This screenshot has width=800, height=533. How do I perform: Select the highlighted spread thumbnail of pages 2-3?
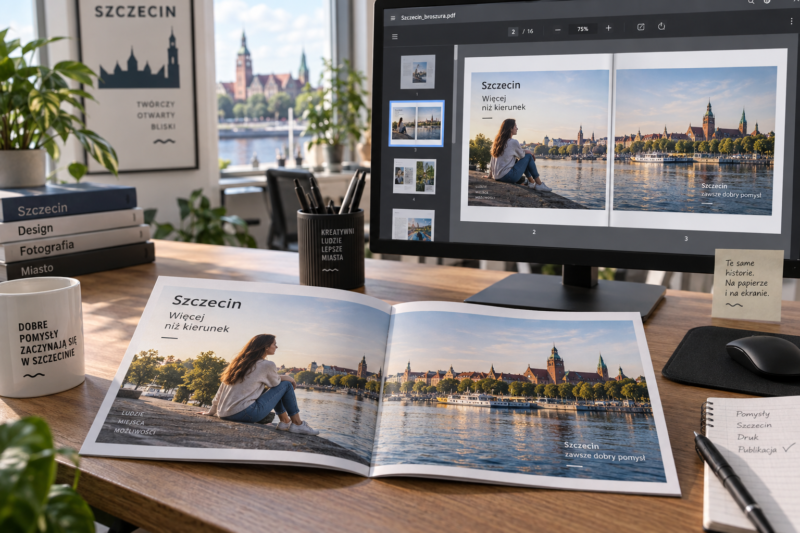416,123
